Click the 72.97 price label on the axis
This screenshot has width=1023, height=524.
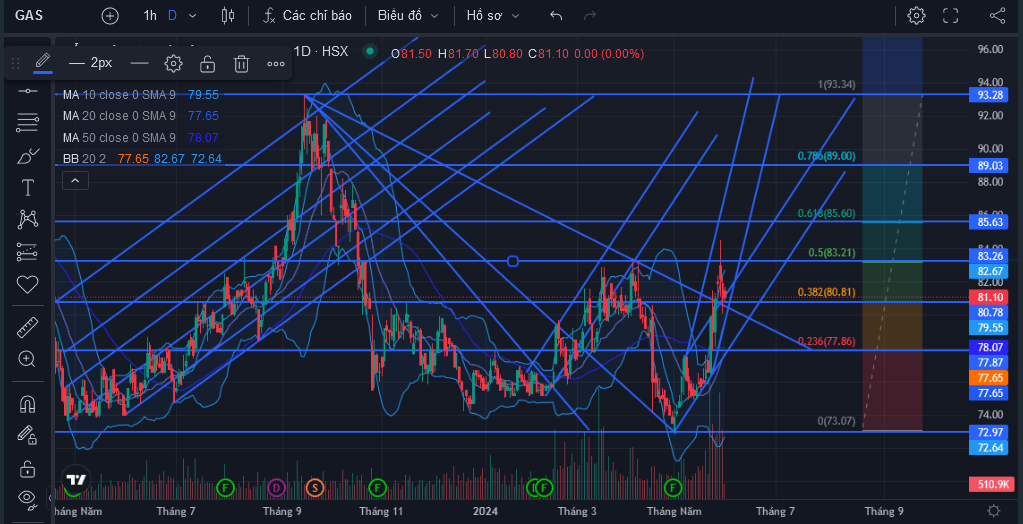990,431
